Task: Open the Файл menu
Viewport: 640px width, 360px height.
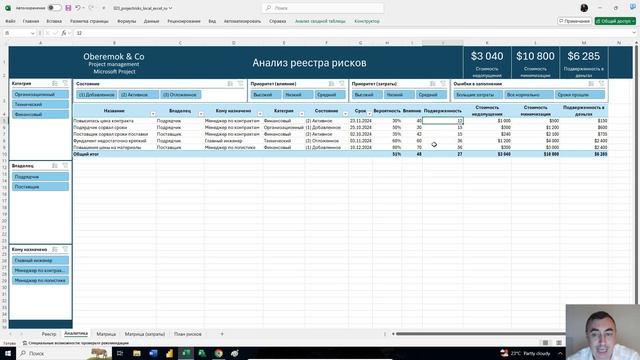Action: click(10, 21)
